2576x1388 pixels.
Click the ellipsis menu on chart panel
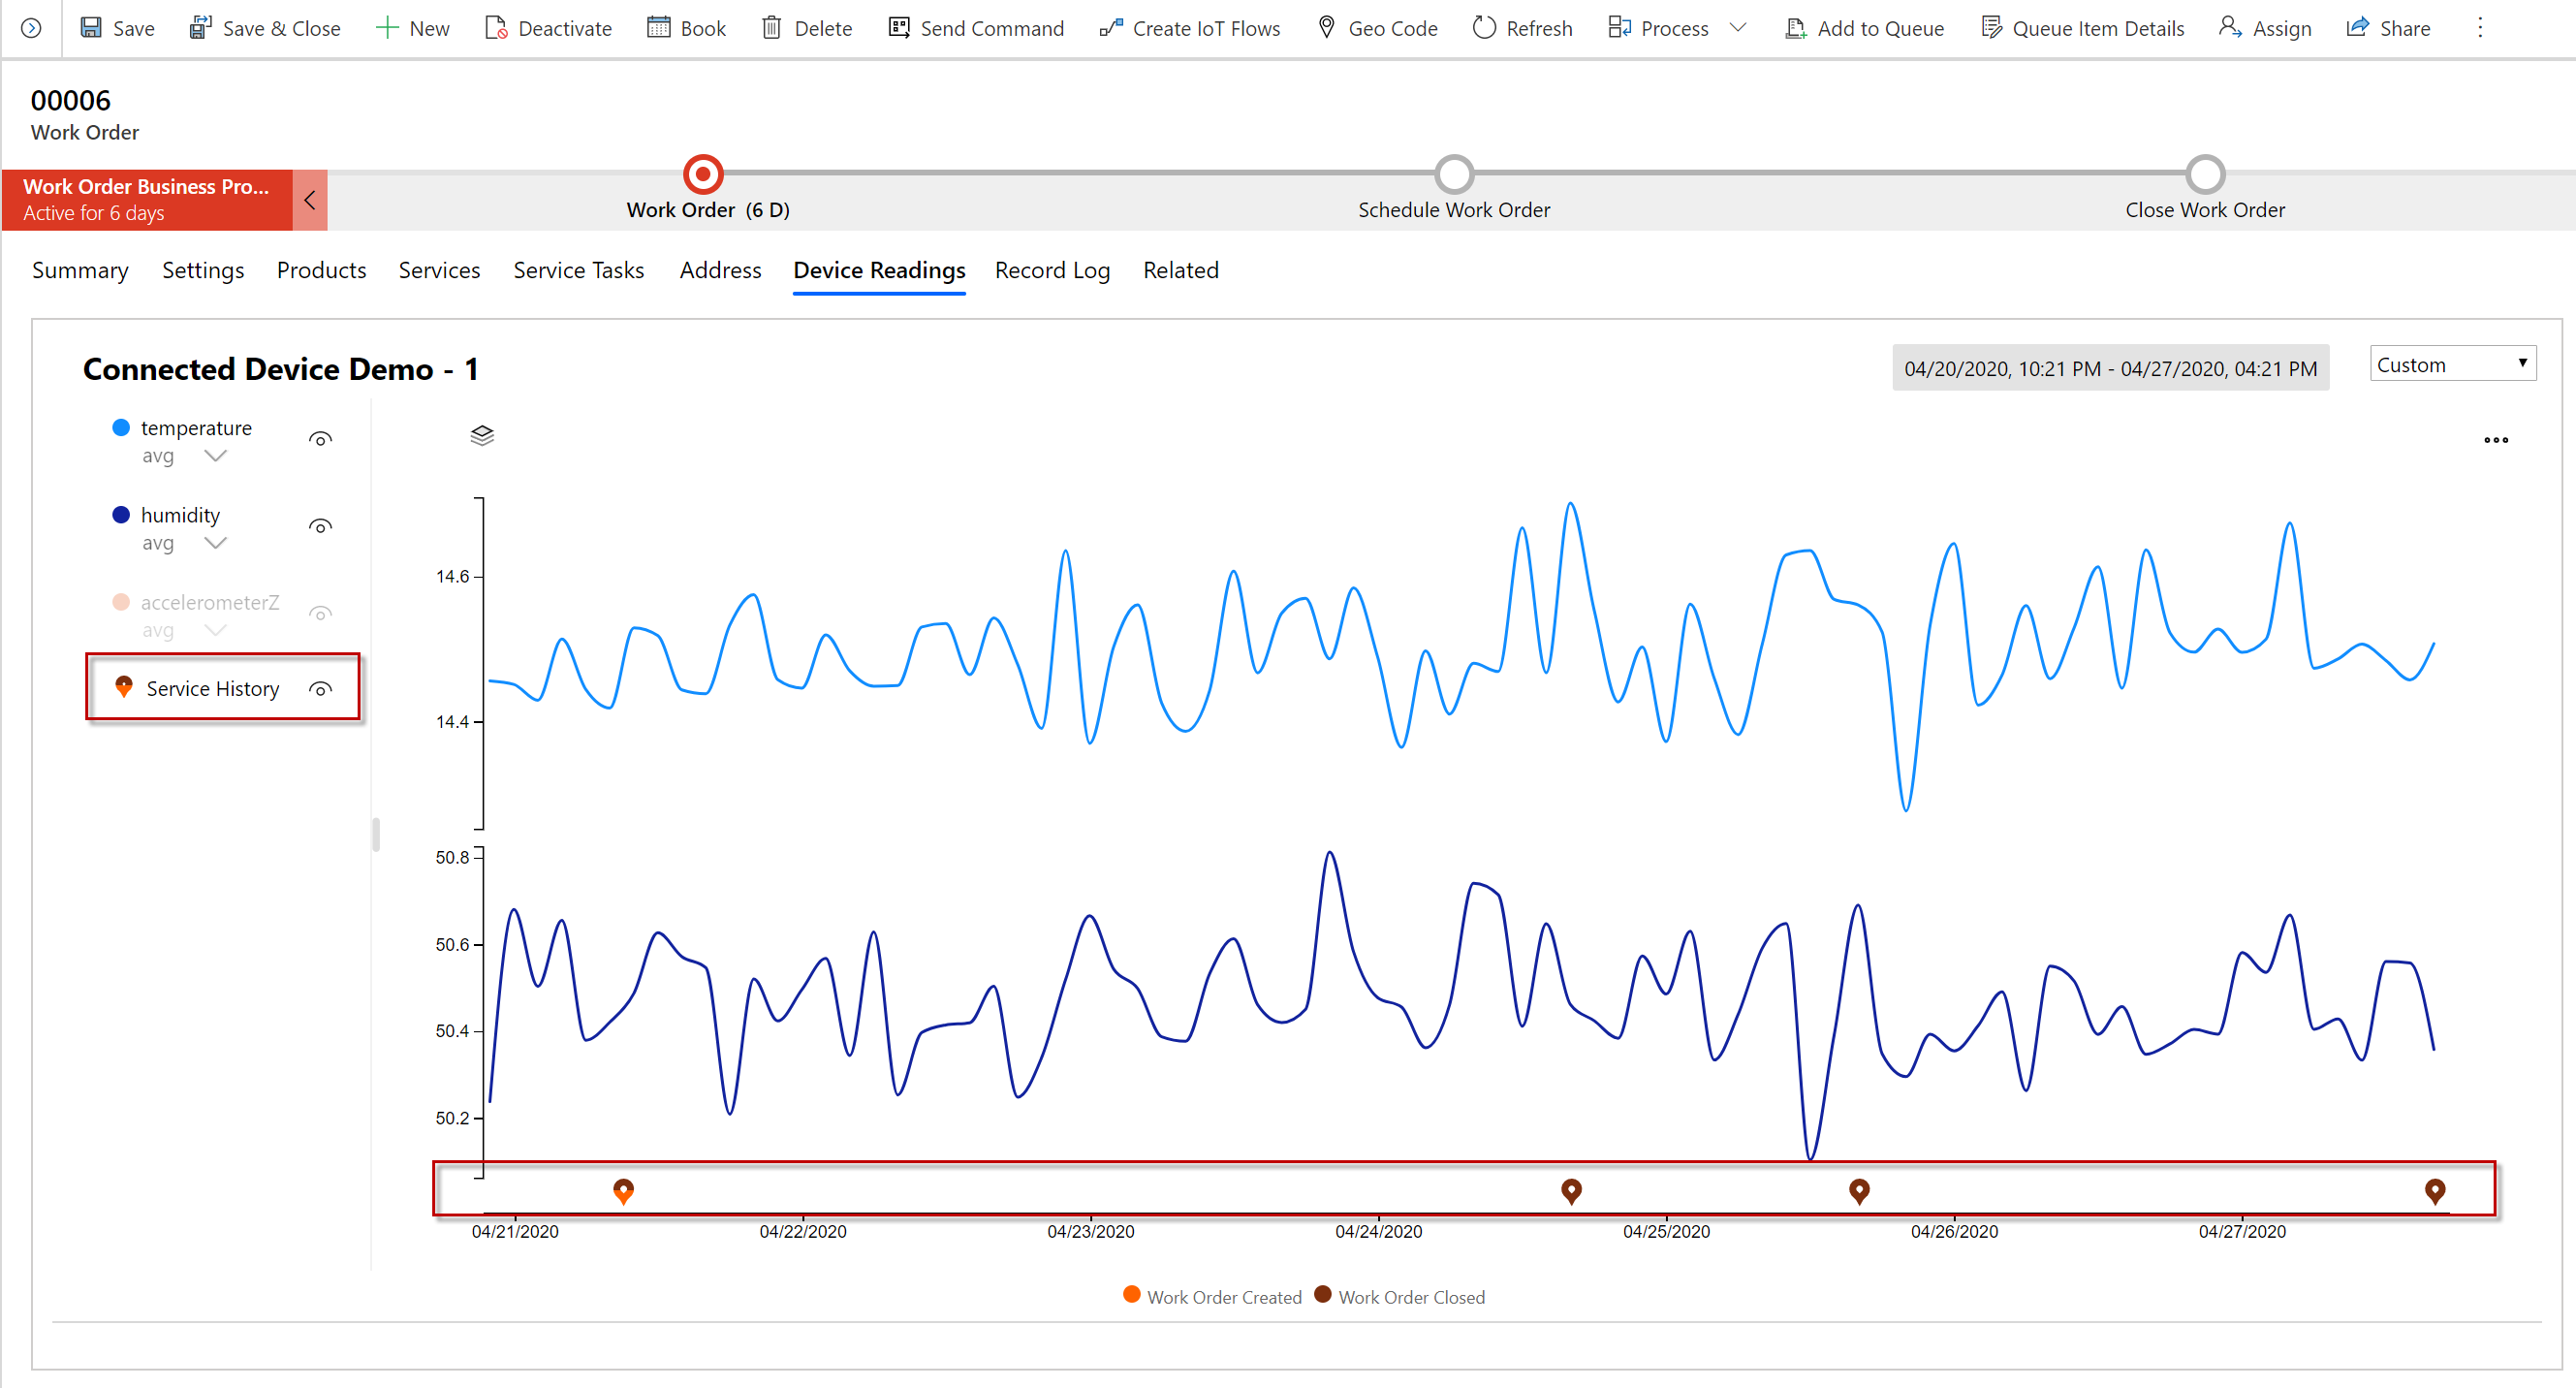(x=2496, y=441)
